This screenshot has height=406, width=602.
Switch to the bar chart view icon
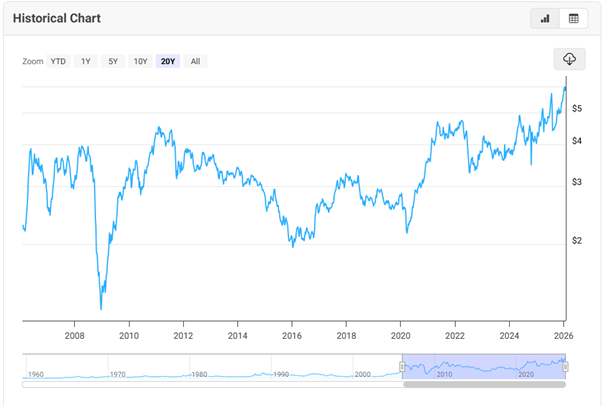click(545, 18)
